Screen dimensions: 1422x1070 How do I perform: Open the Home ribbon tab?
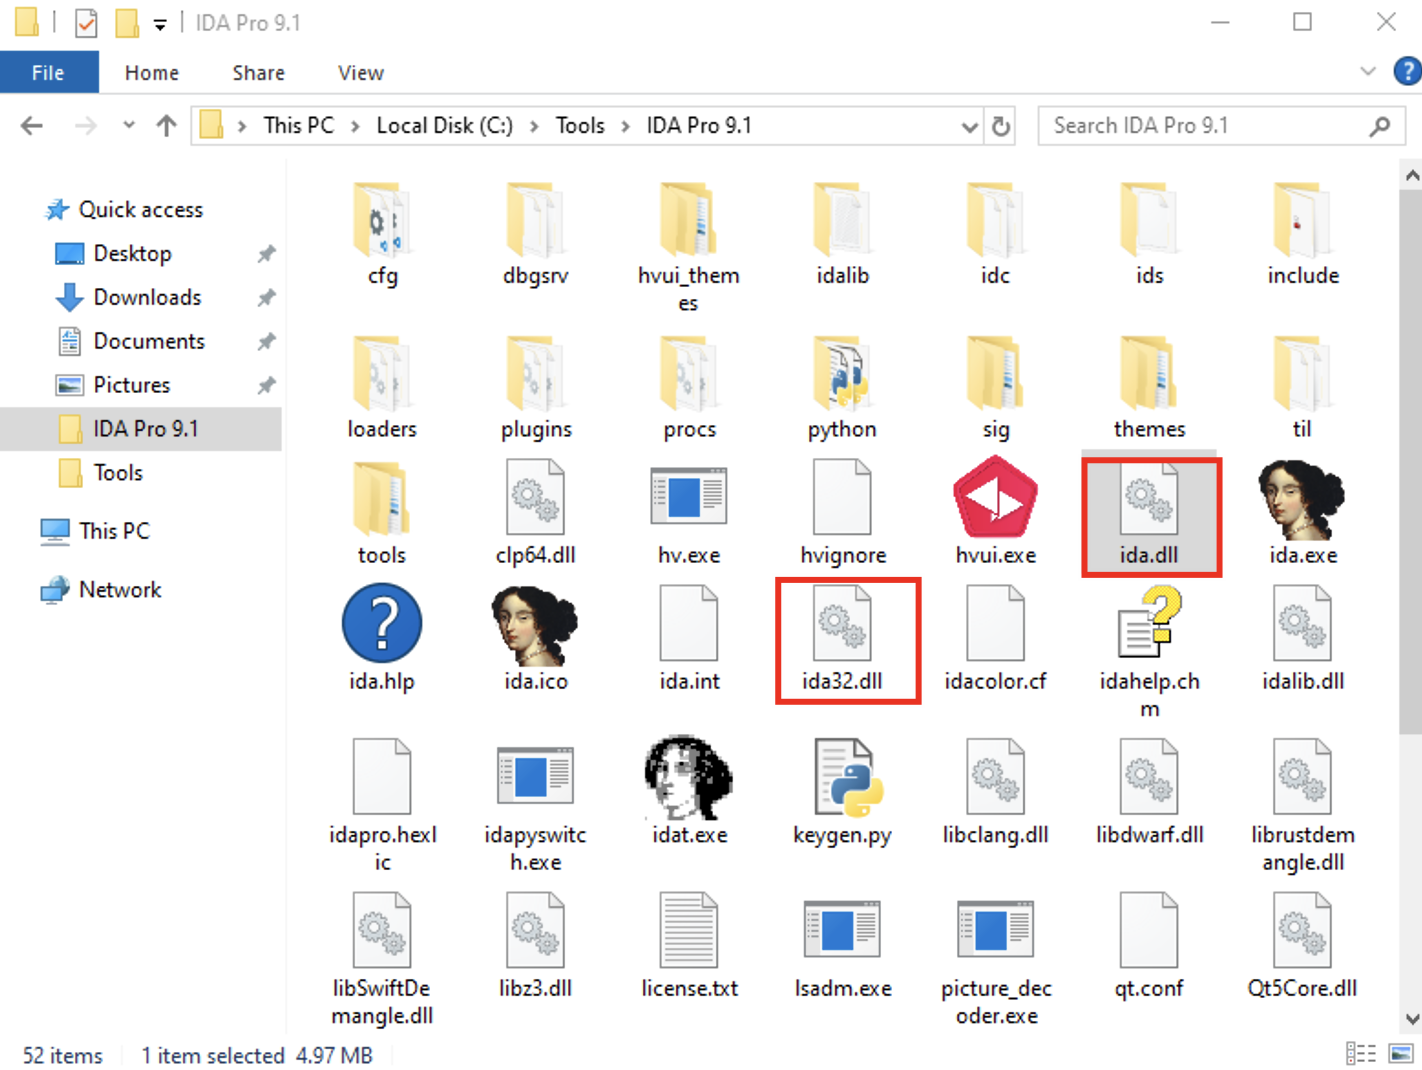tap(152, 73)
